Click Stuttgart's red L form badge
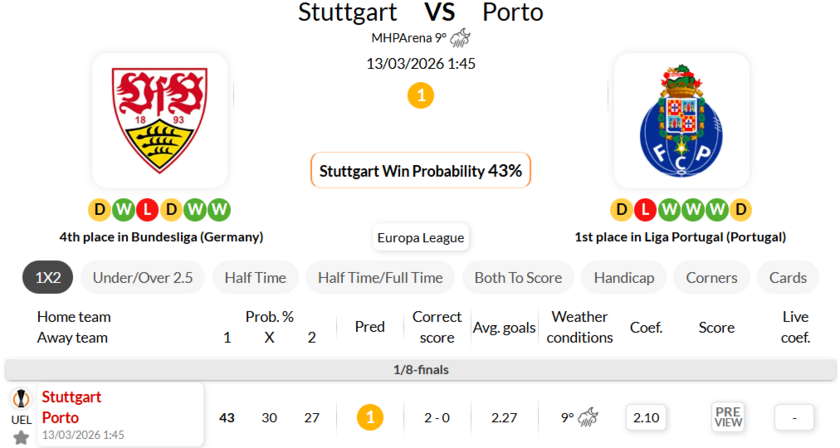 [x=147, y=210]
